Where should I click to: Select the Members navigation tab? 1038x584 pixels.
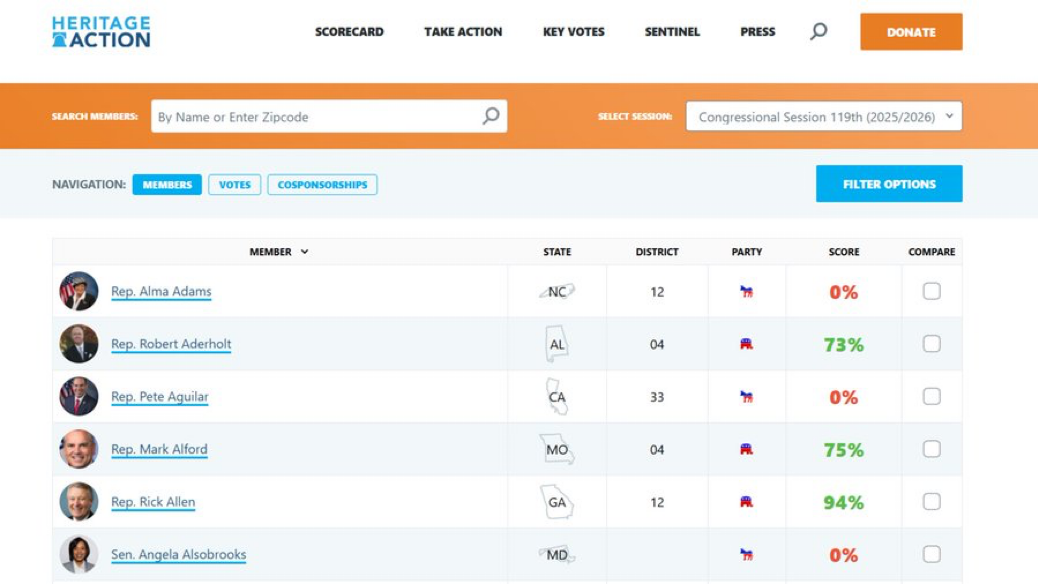click(167, 185)
